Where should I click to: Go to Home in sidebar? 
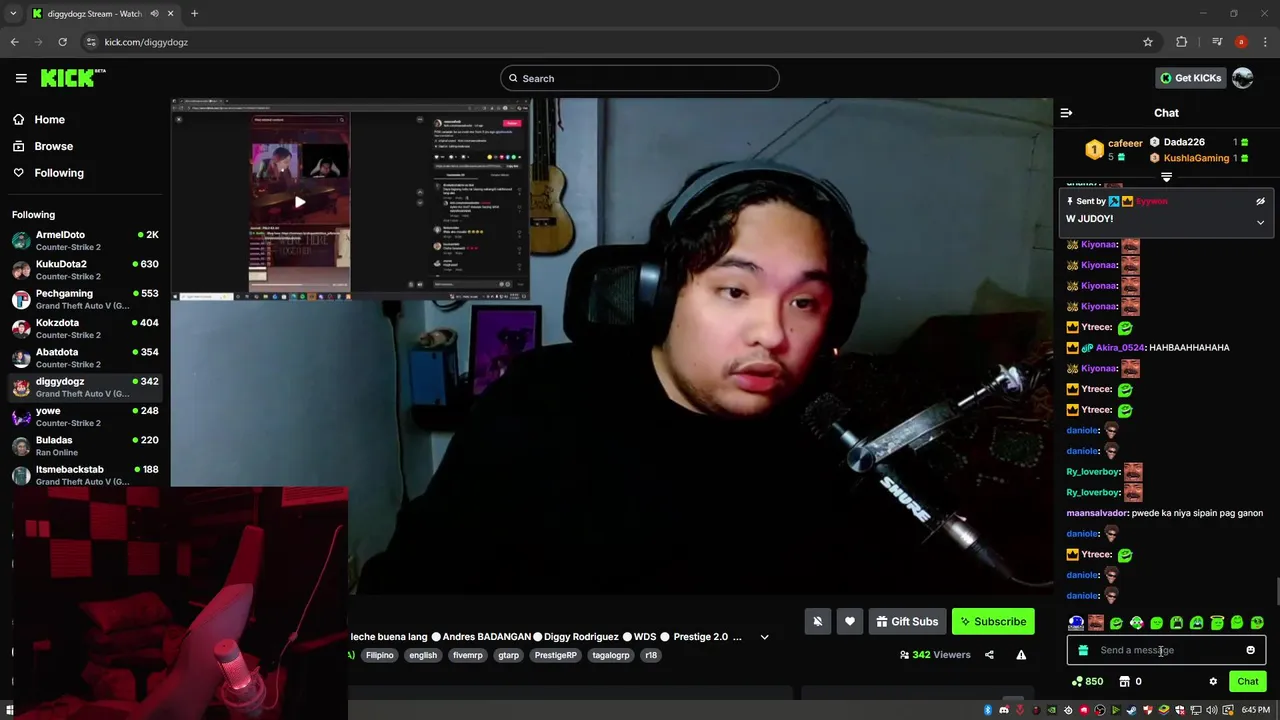(39, 119)
